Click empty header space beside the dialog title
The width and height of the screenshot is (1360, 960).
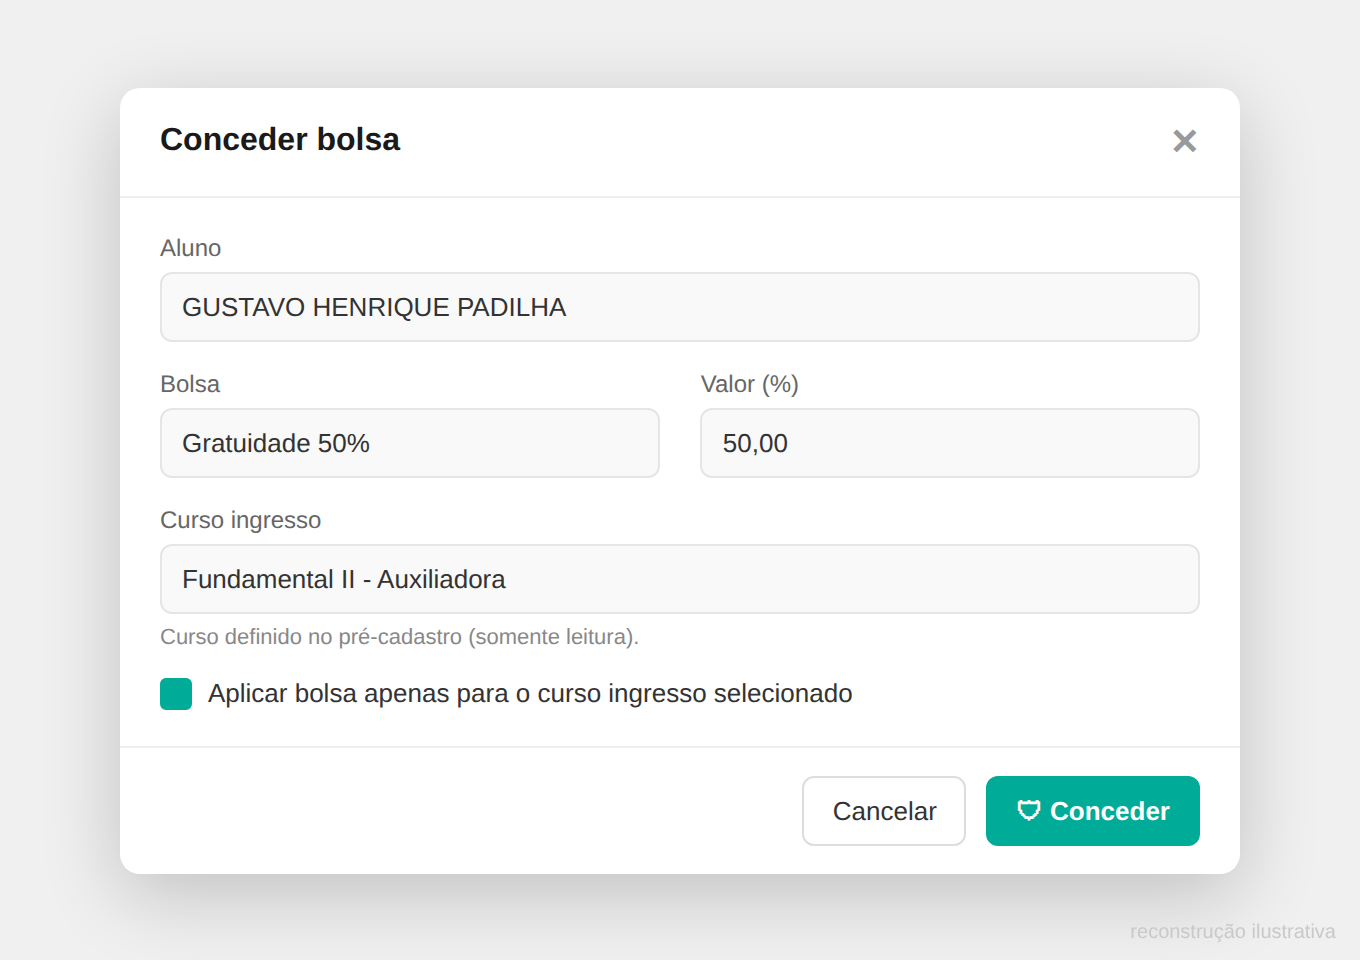tap(780, 141)
